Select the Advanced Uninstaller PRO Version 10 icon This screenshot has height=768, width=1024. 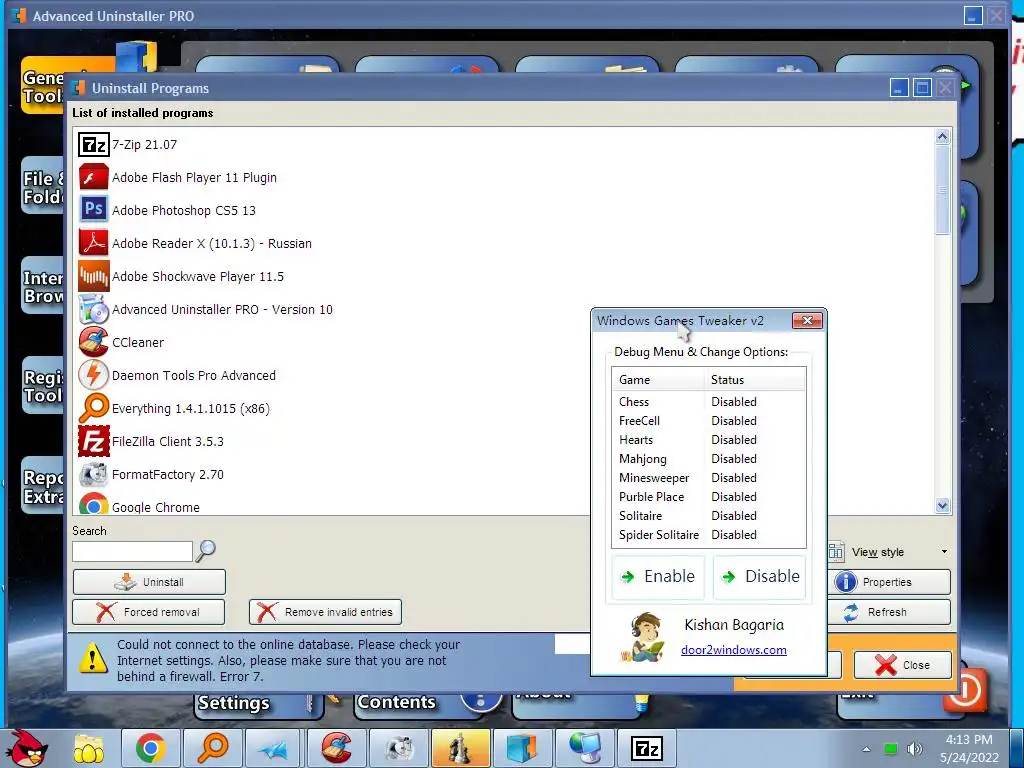[93, 310]
